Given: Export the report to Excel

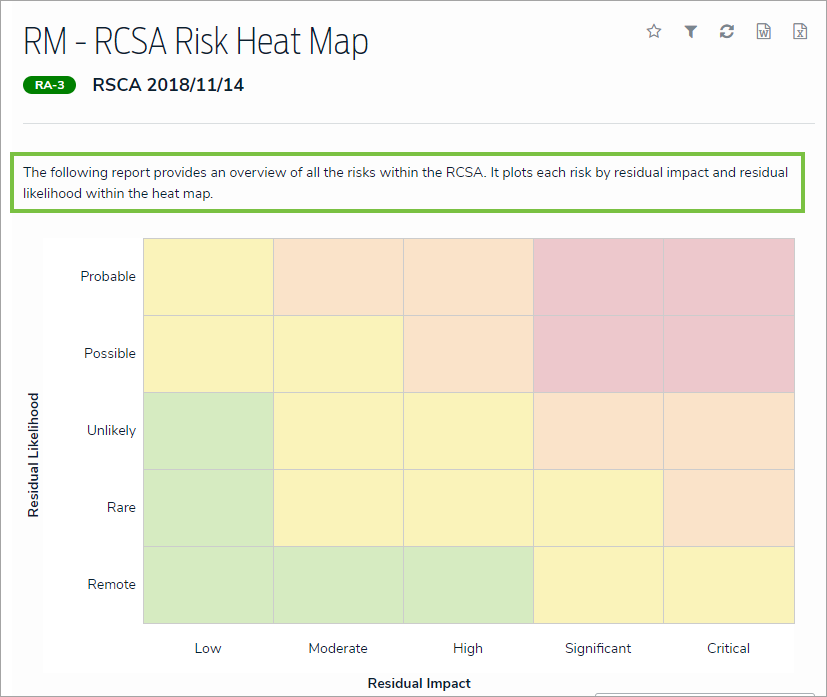Looking at the screenshot, I should (800, 32).
